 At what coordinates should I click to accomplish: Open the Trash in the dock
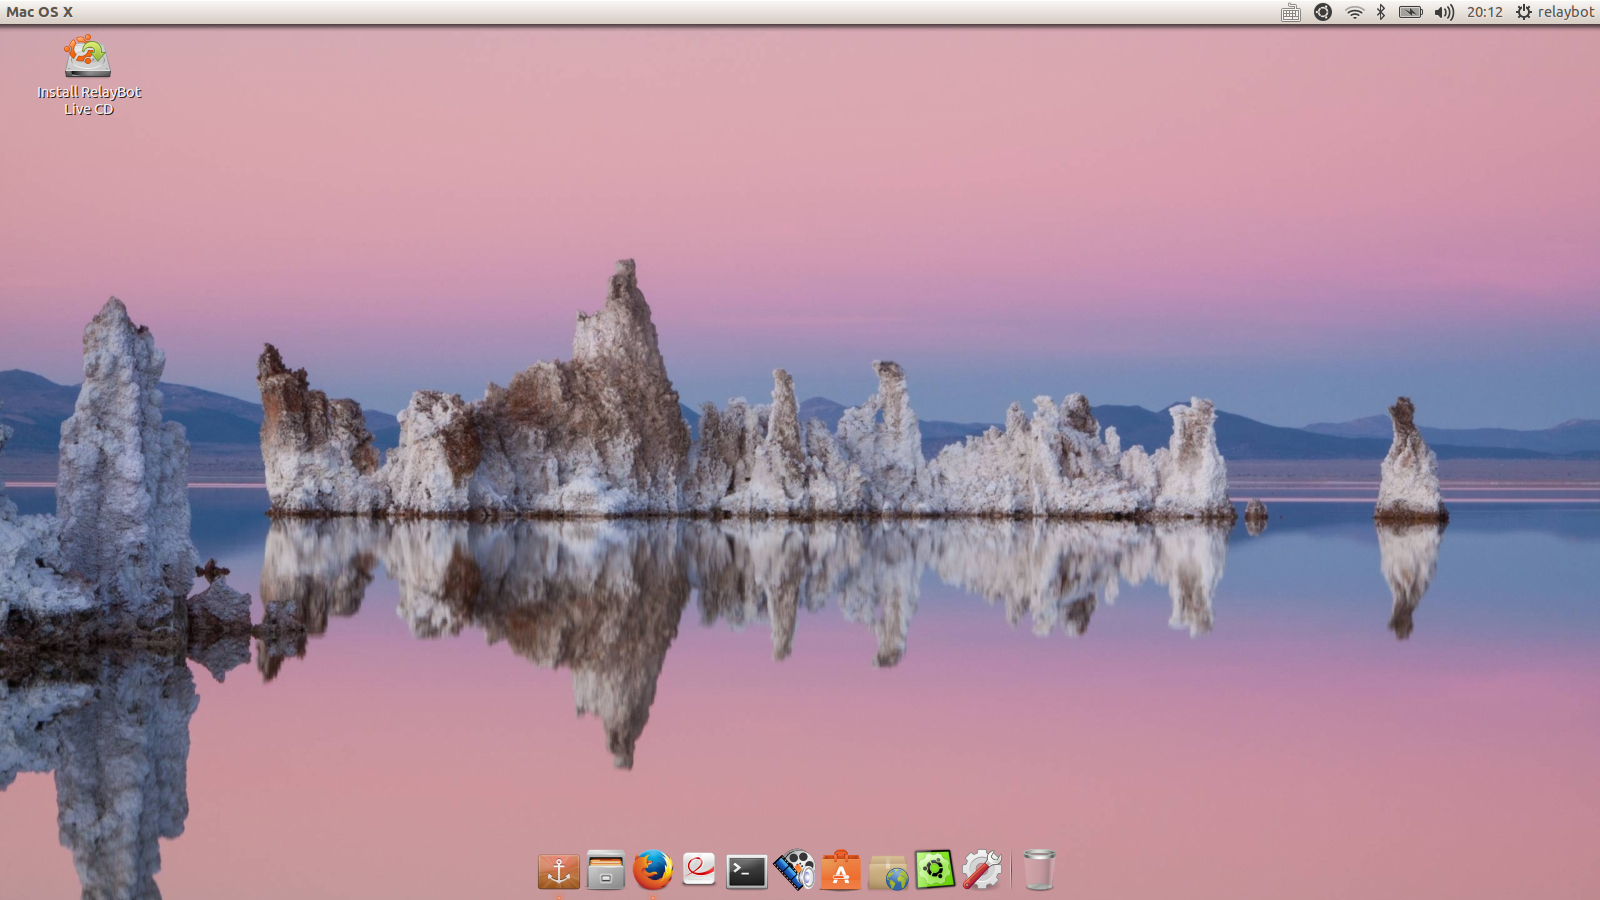click(x=1039, y=870)
